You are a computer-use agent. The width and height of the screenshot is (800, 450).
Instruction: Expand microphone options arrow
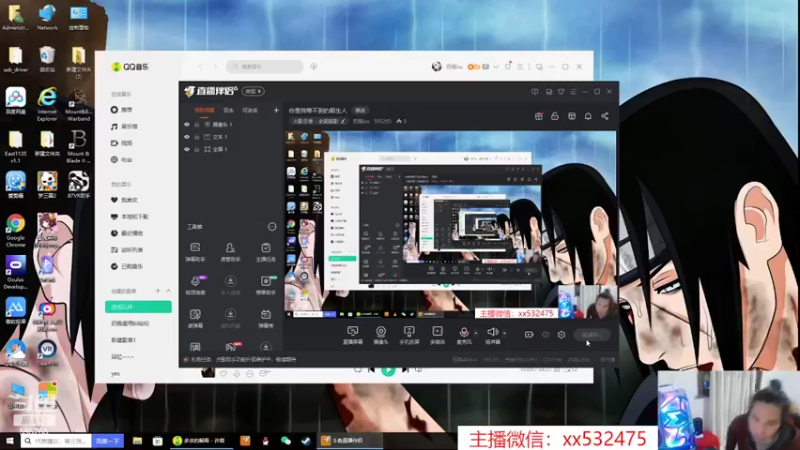point(476,333)
